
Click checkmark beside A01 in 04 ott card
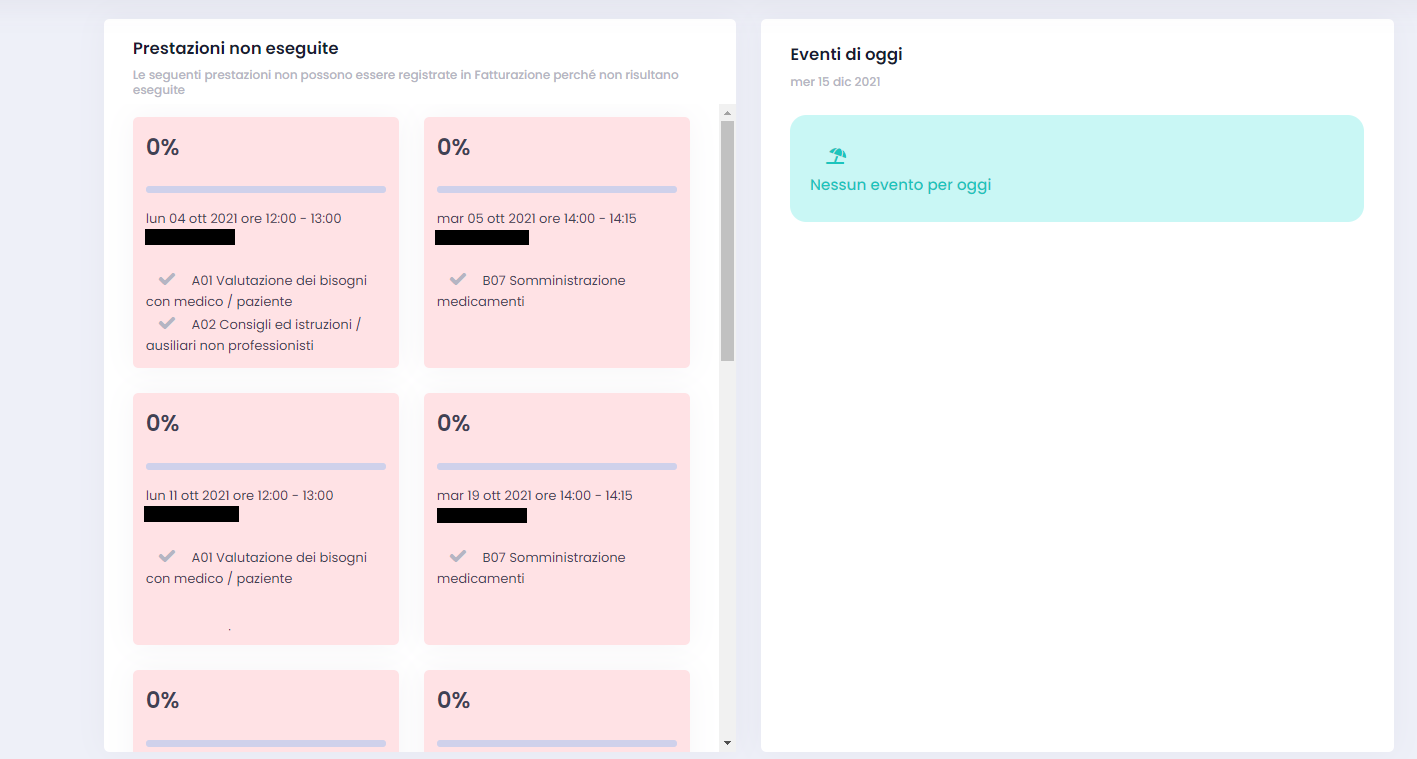[167, 279]
